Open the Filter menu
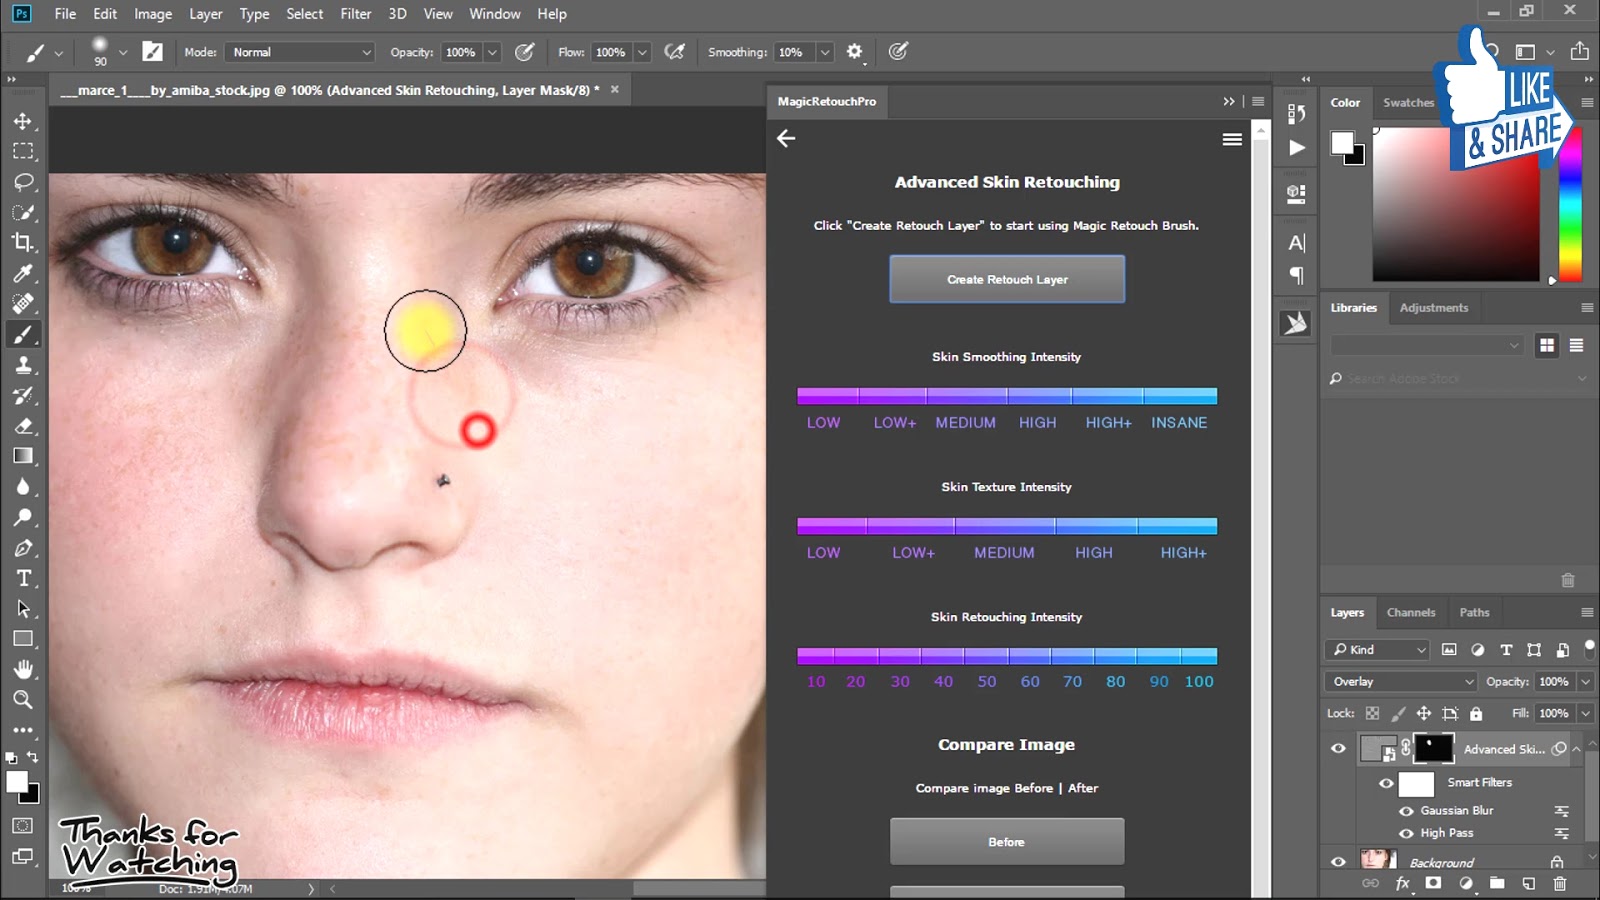This screenshot has width=1600, height=900. click(x=355, y=13)
